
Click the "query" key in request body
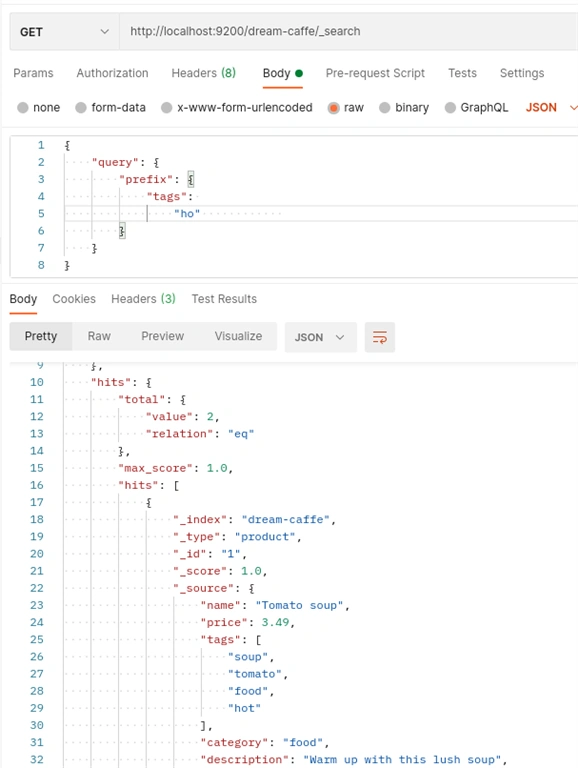click(115, 163)
